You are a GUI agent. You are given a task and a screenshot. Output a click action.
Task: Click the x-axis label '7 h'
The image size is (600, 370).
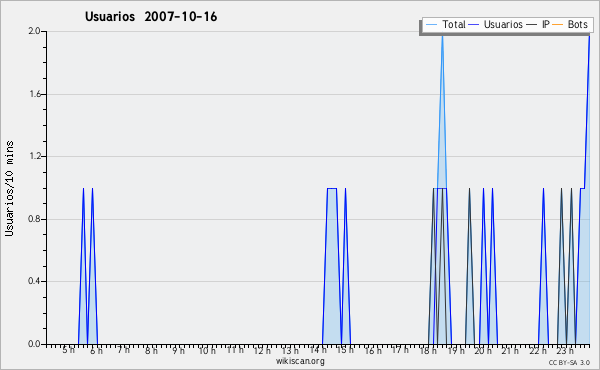point(124,350)
